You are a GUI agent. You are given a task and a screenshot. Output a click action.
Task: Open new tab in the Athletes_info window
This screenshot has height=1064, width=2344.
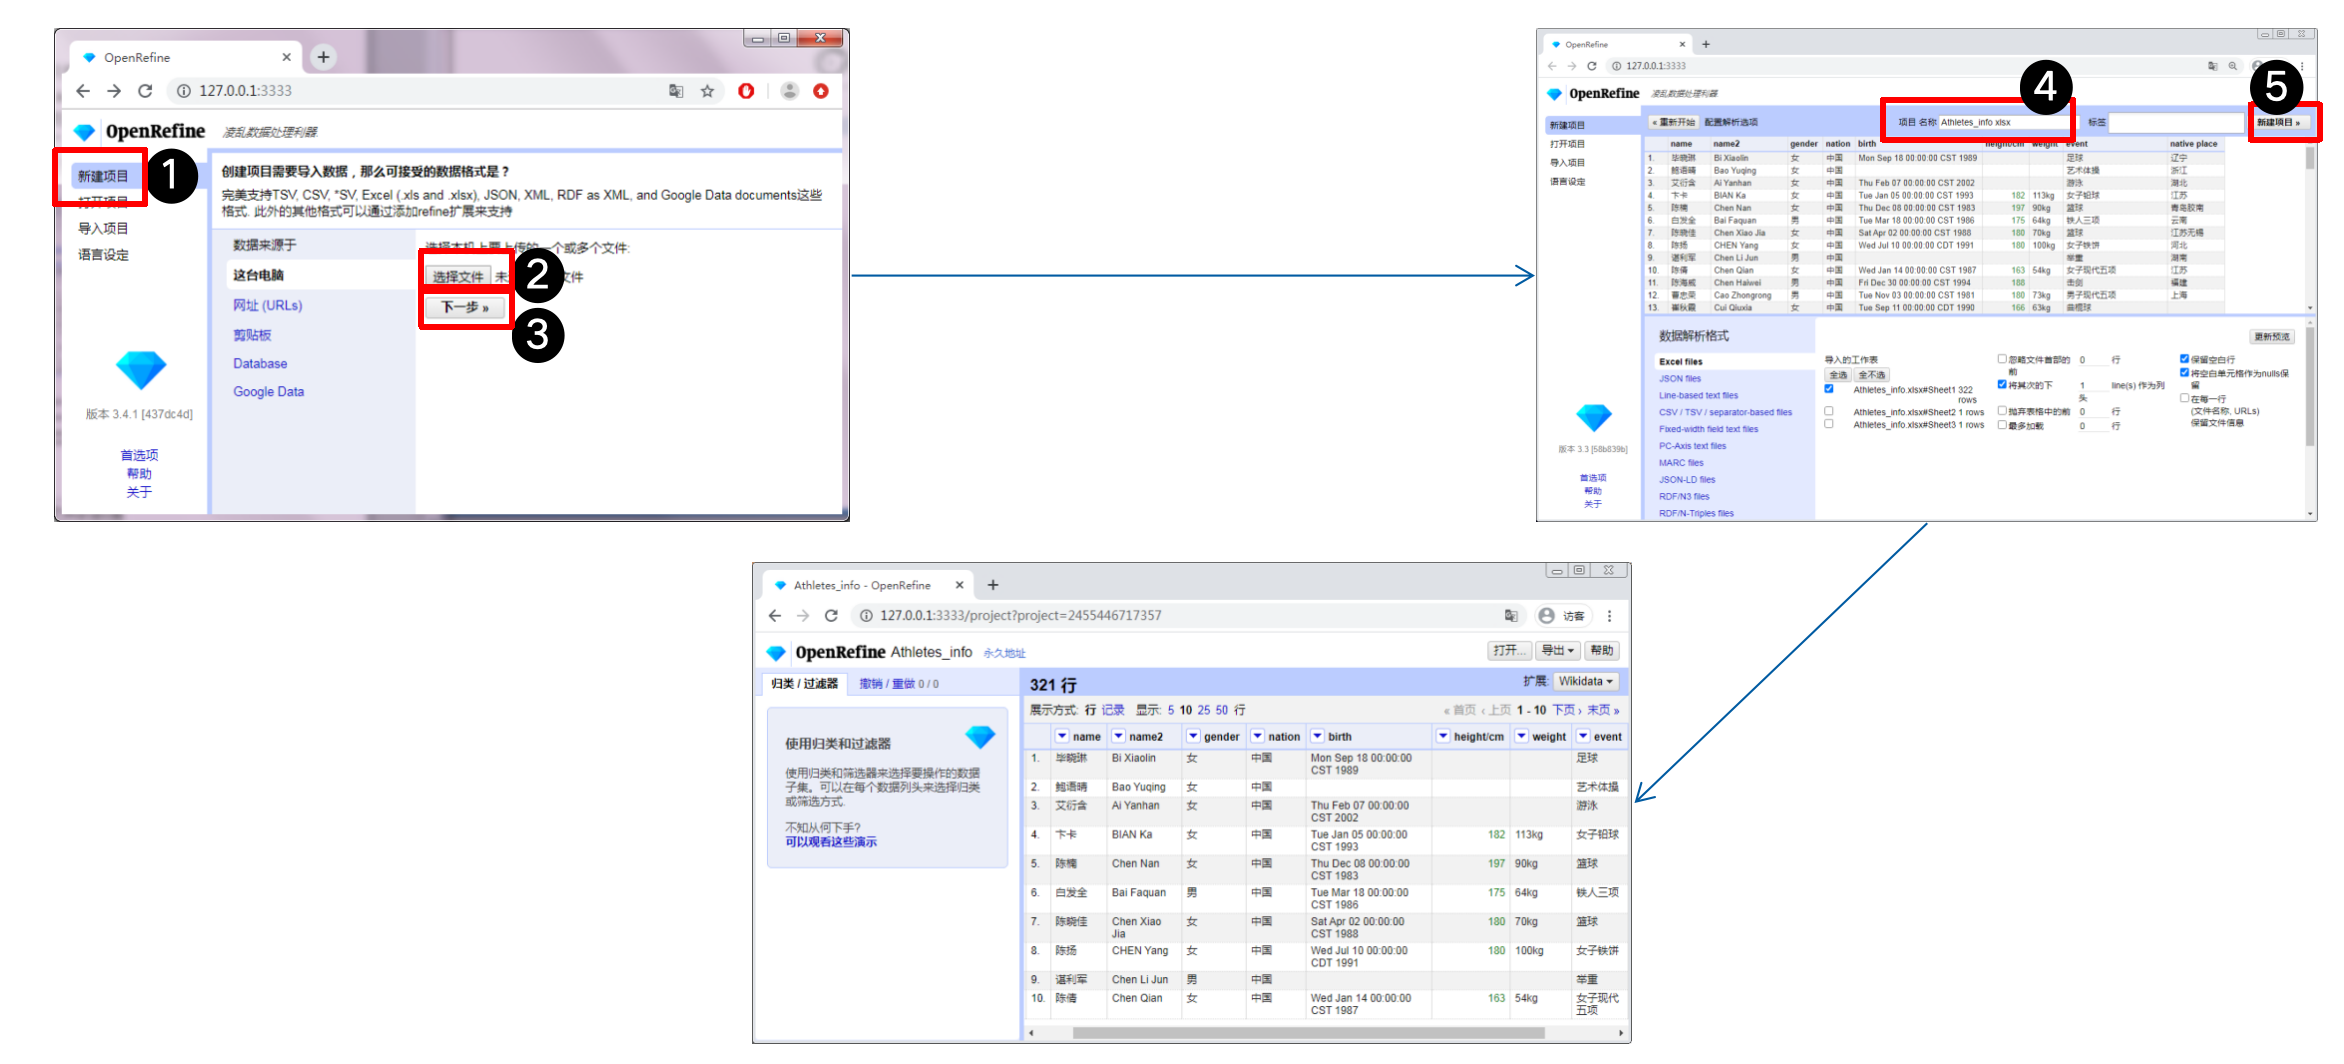click(x=993, y=585)
